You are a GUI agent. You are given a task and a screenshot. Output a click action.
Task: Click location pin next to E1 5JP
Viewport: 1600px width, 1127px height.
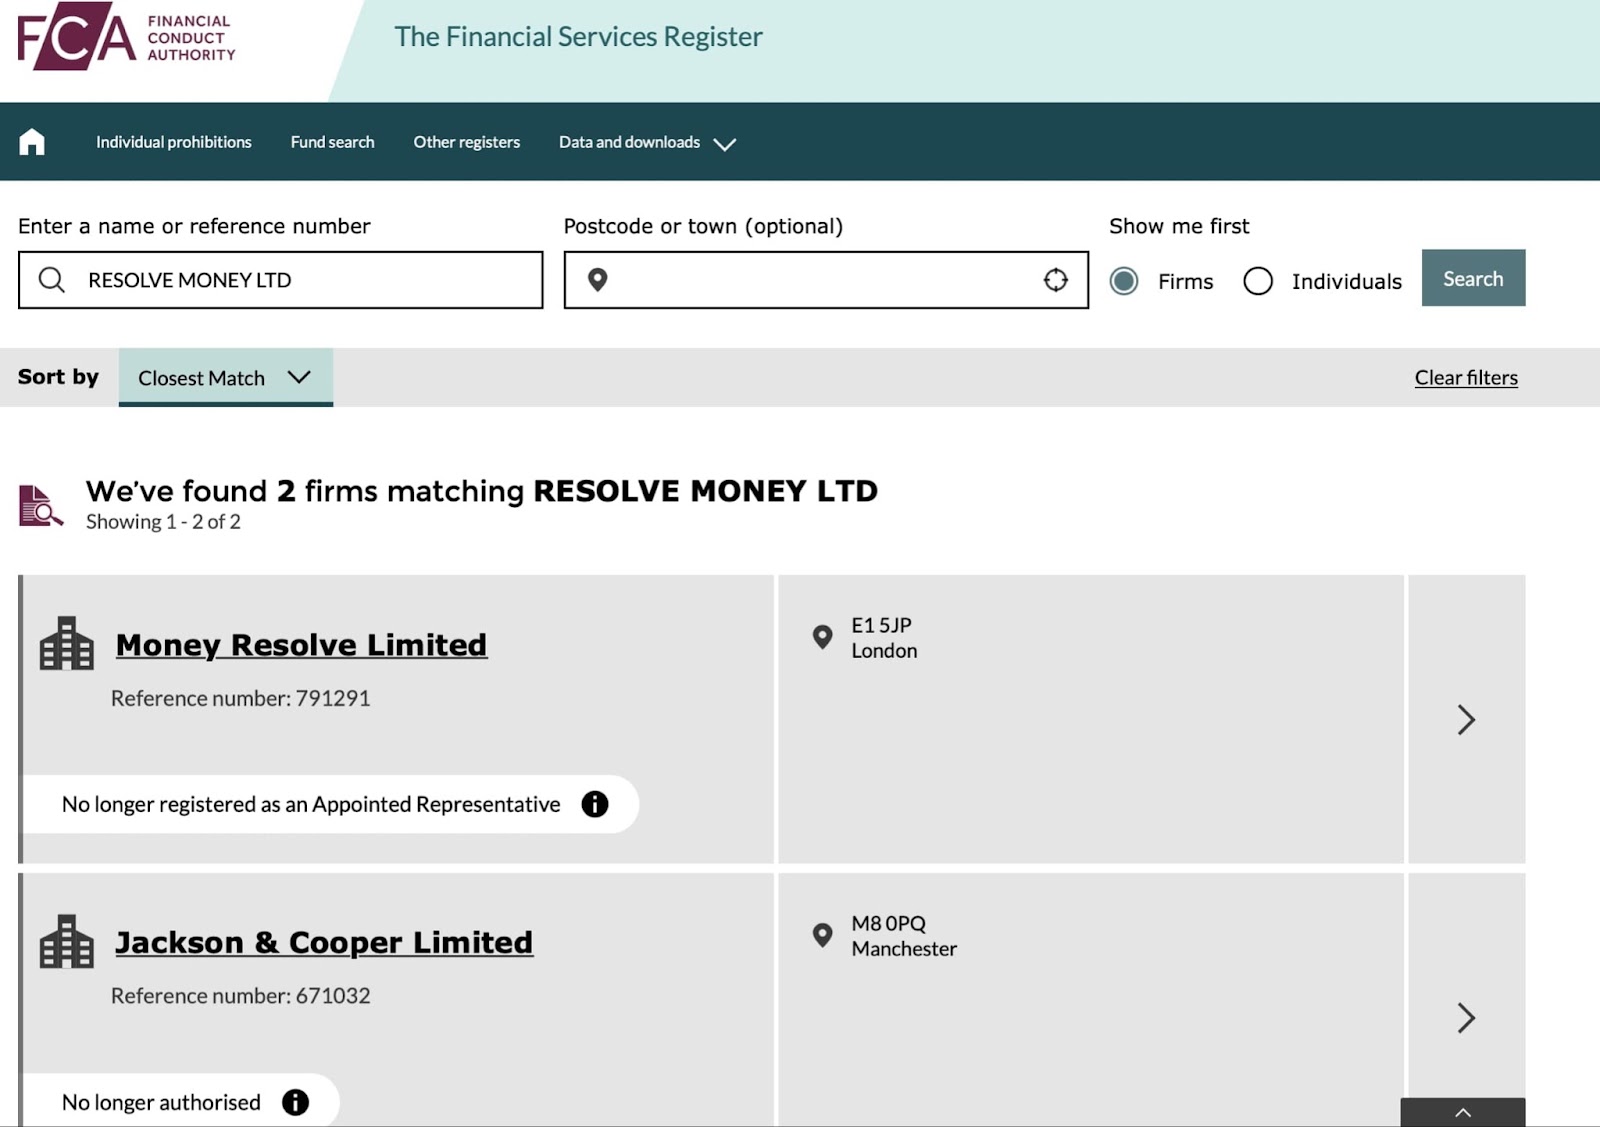(822, 637)
